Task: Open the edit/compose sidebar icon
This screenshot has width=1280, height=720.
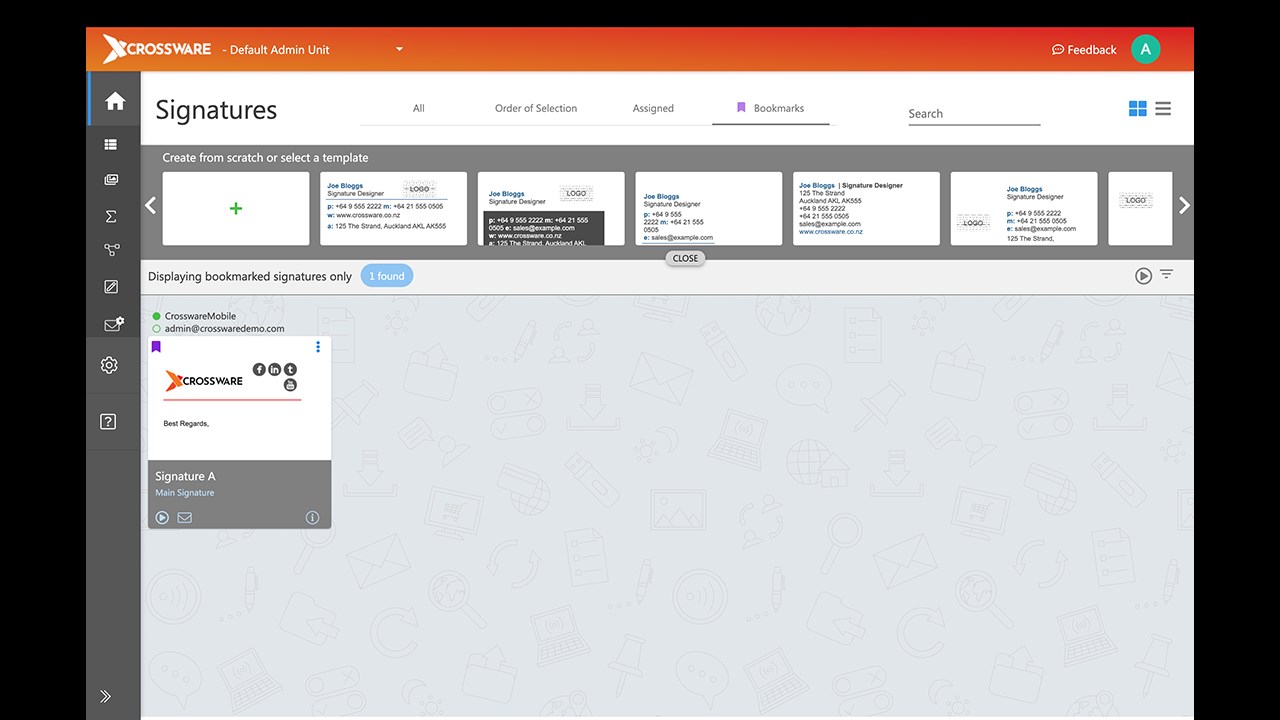Action: pyautogui.click(x=110, y=287)
